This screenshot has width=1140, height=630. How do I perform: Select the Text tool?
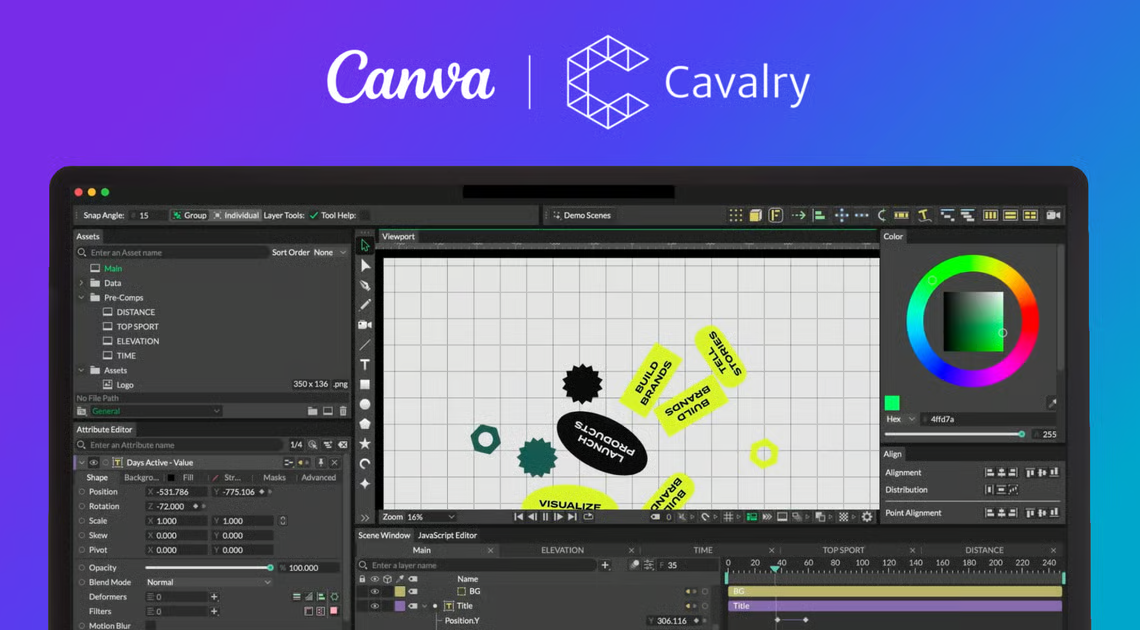coord(365,365)
